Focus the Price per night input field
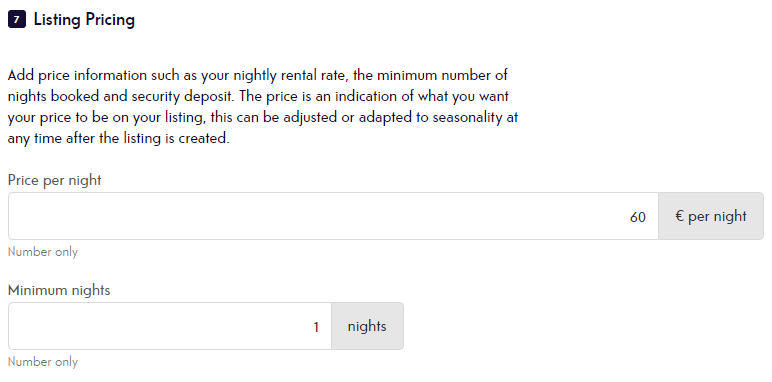Screen dimensions: 772x382 [333, 216]
